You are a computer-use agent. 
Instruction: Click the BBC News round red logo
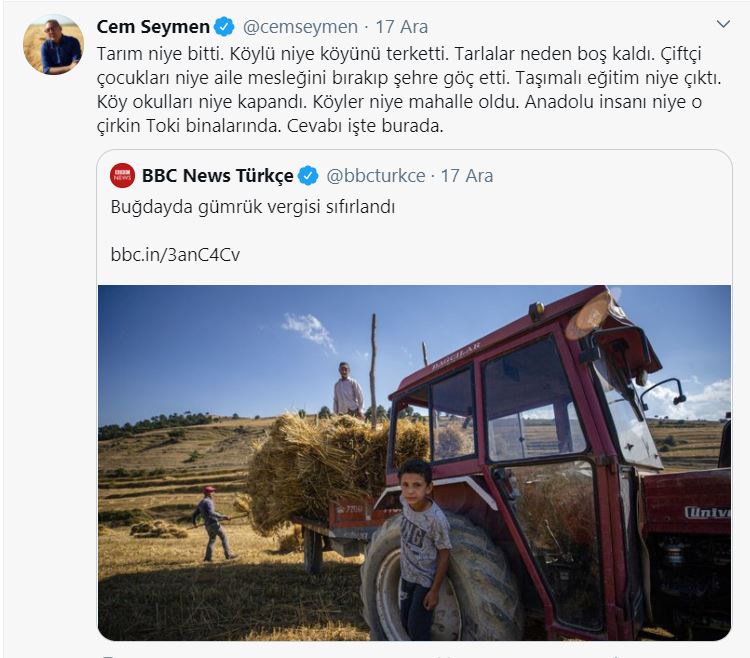point(122,175)
